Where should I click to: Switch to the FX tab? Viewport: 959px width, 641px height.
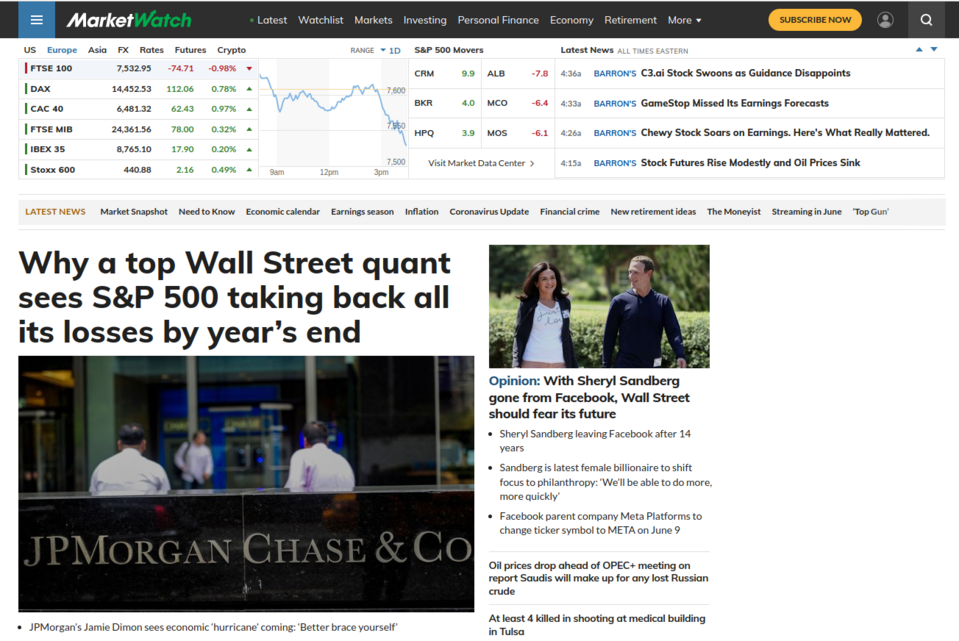click(123, 50)
